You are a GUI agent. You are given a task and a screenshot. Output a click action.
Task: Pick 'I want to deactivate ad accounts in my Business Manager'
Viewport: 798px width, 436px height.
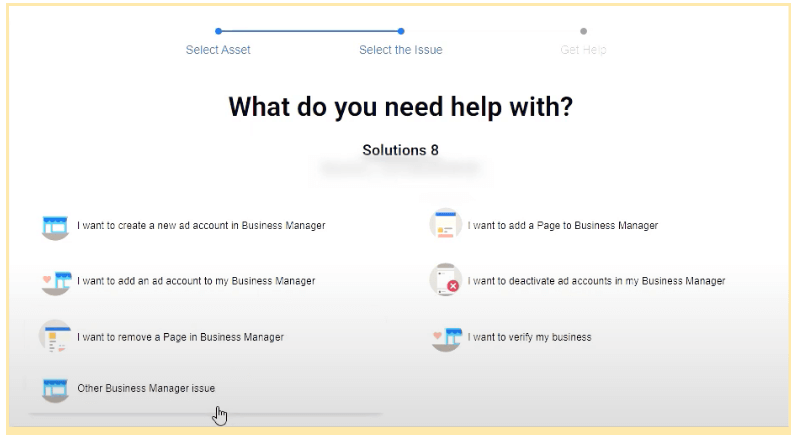[x=596, y=281]
